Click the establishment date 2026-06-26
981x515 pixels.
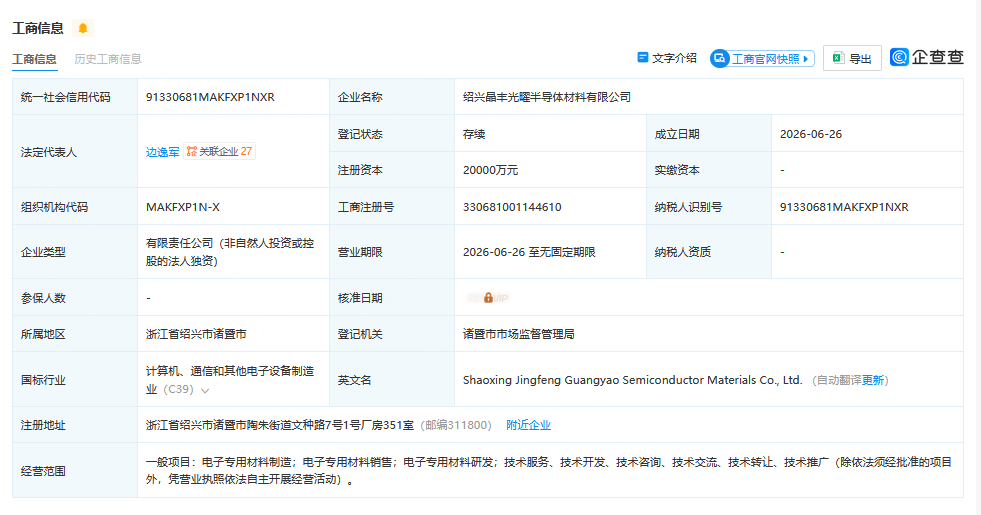(811, 134)
